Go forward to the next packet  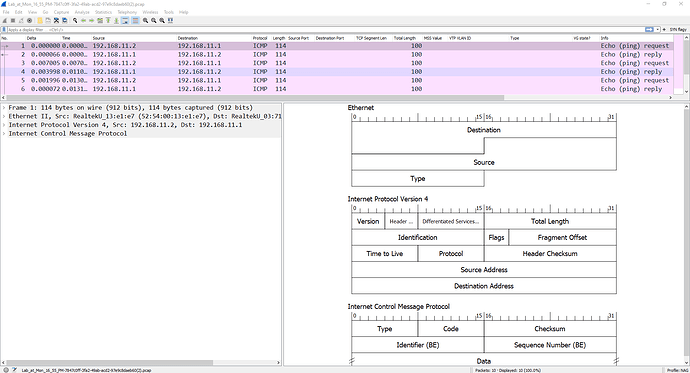[92, 20]
